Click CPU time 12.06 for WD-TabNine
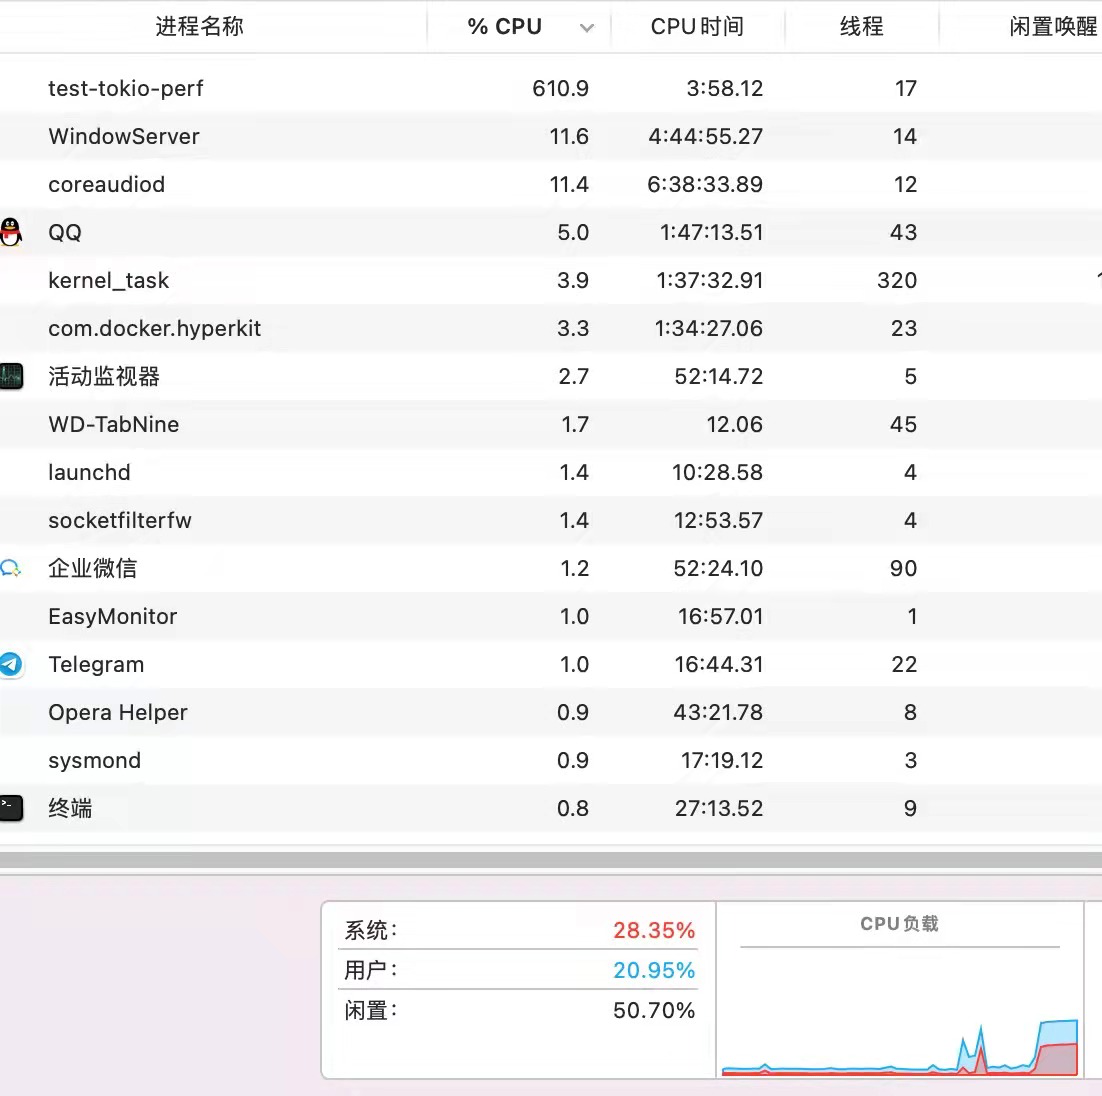This screenshot has width=1102, height=1096. coord(734,425)
